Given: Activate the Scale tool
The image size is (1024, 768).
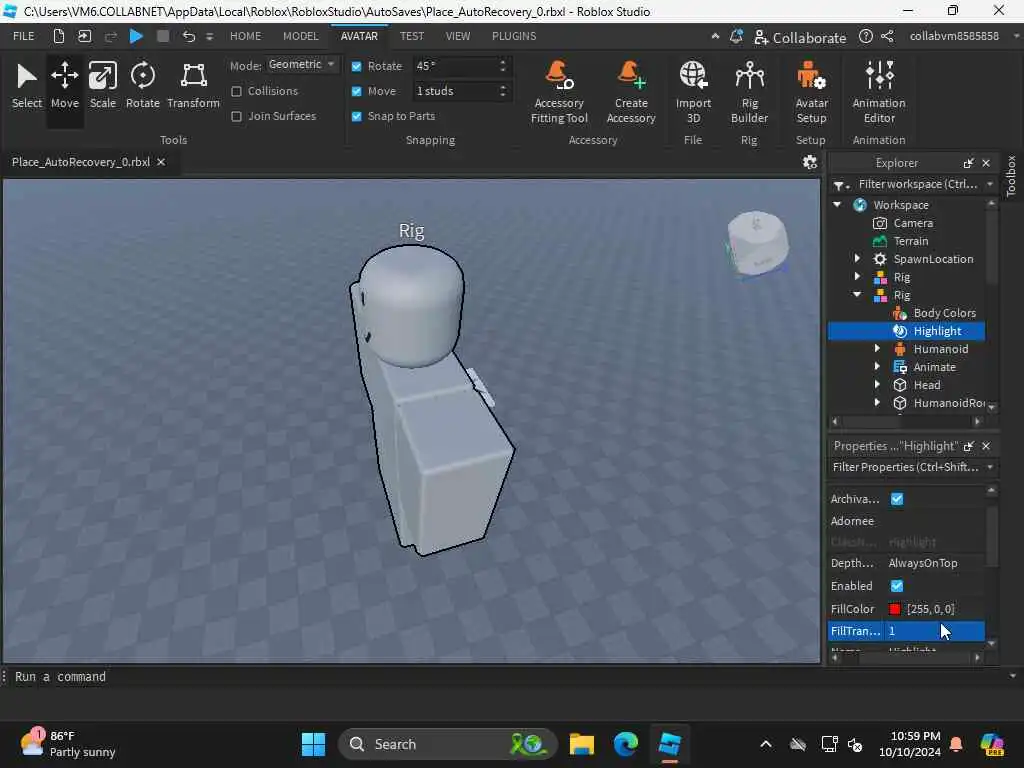Looking at the screenshot, I should (103, 87).
